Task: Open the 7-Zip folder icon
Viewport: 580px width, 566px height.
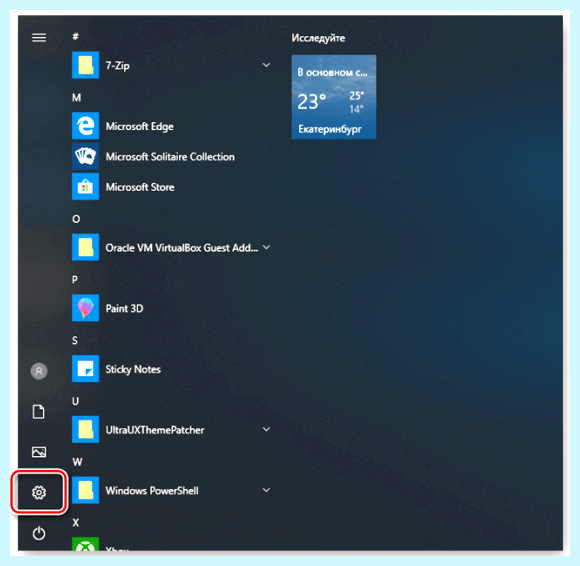Action: tap(85, 65)
